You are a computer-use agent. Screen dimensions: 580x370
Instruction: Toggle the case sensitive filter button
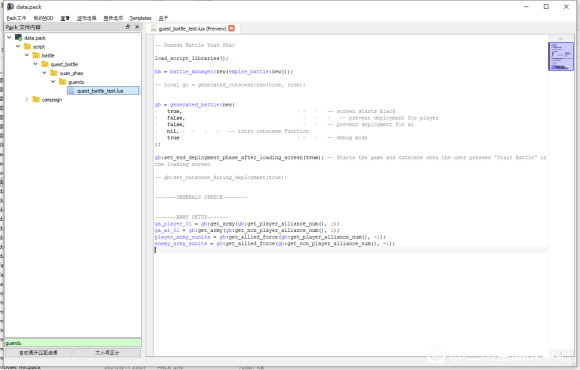click(x=107, y=353)
